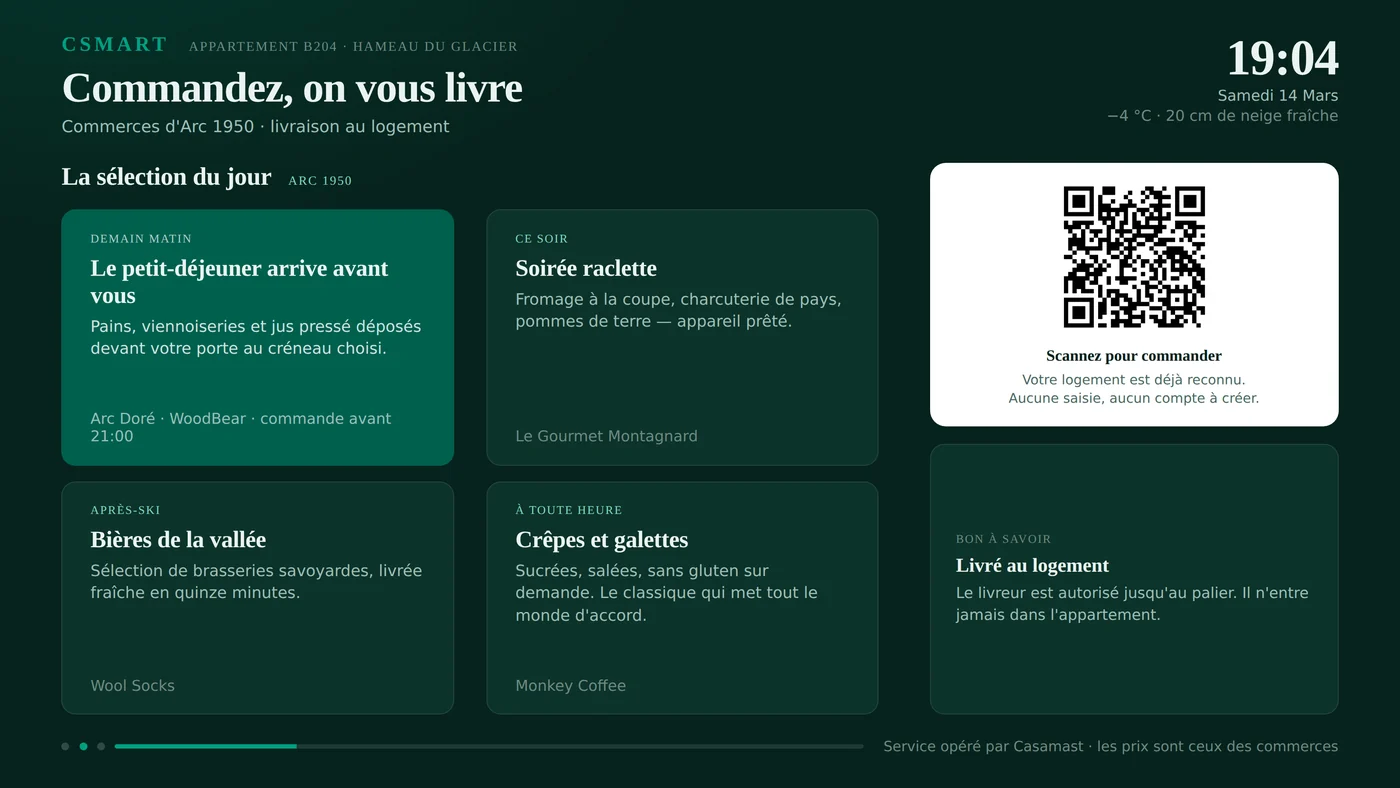Open the "Bières de la vallée" offer title
This screenshot has height=788, width=1400.
pos(178,540)
